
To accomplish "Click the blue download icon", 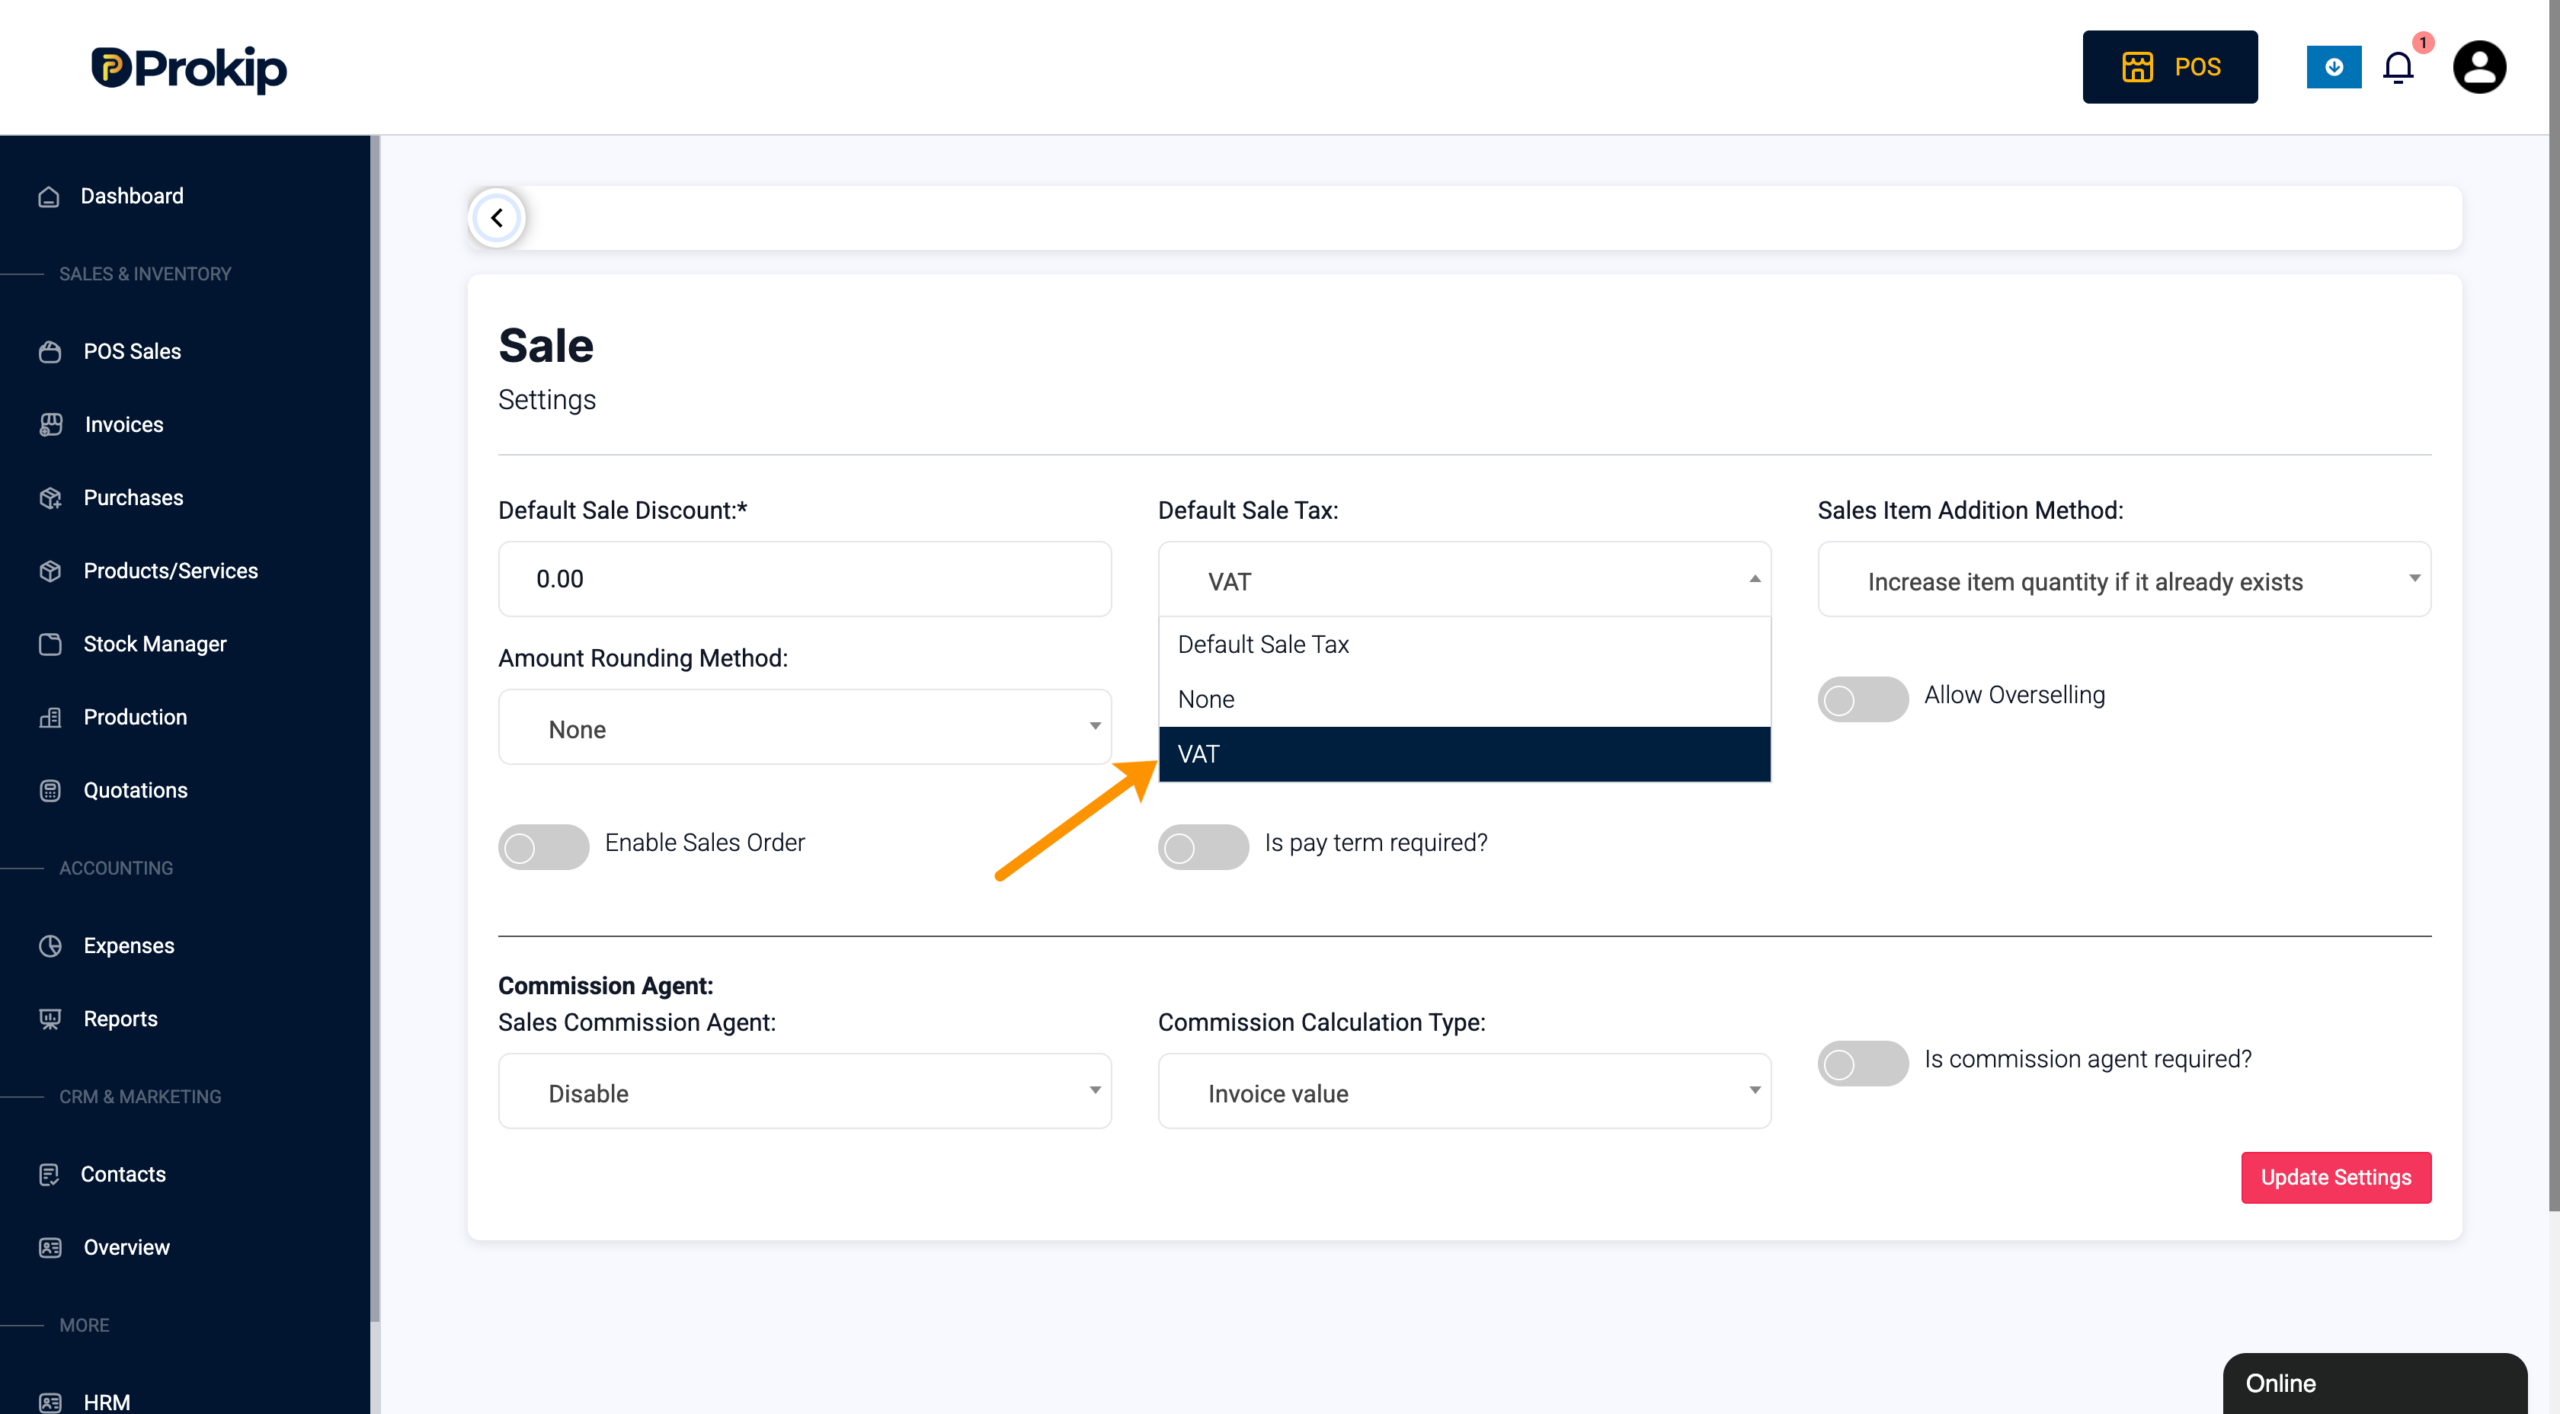I will [2333, 67].
